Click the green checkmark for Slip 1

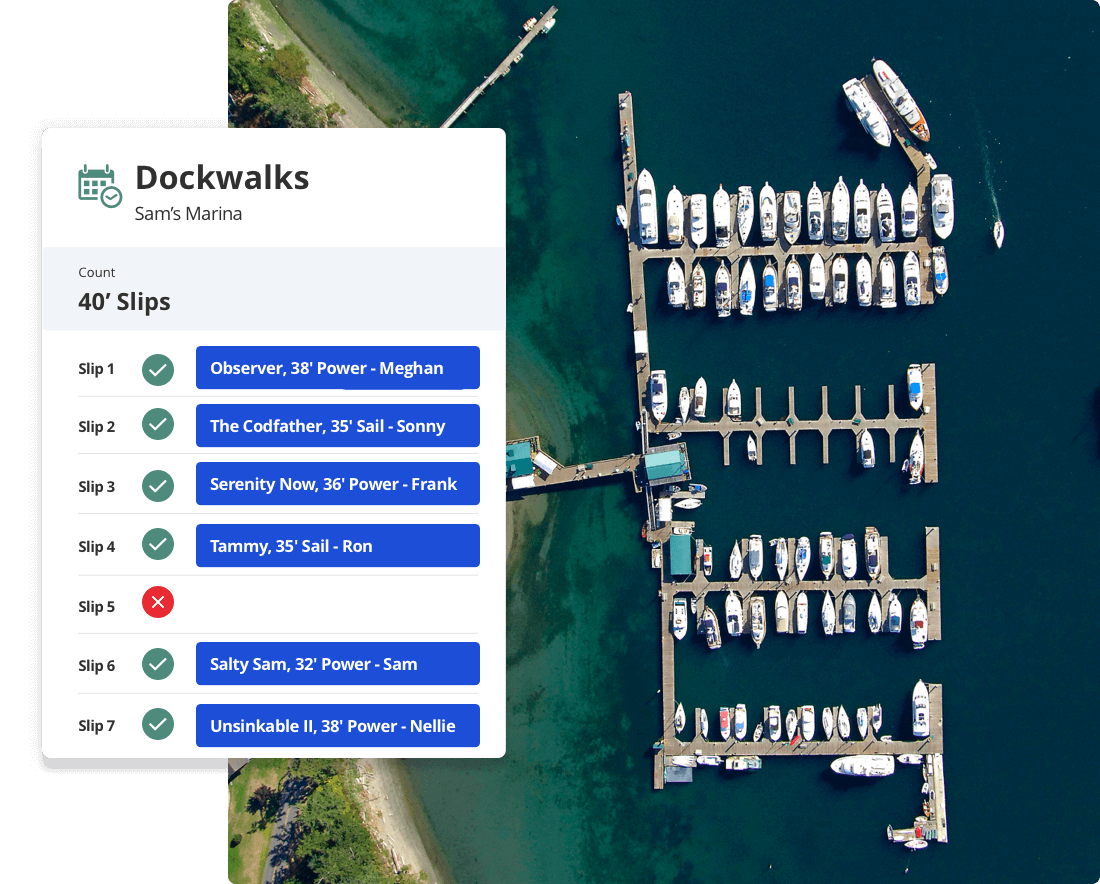click(158, 370)
